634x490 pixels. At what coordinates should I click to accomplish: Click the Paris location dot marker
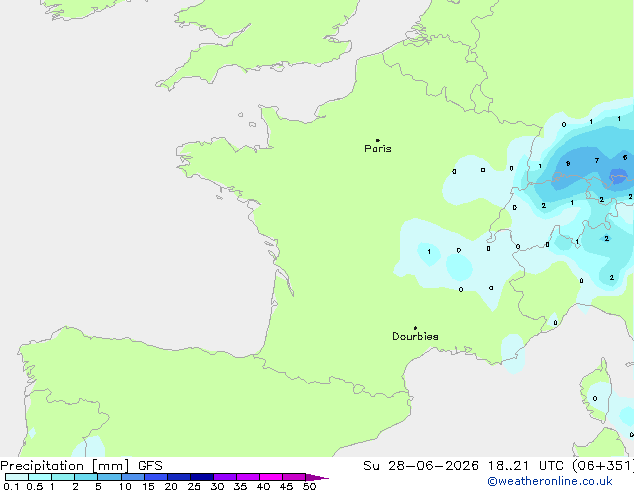coord(378,140)
